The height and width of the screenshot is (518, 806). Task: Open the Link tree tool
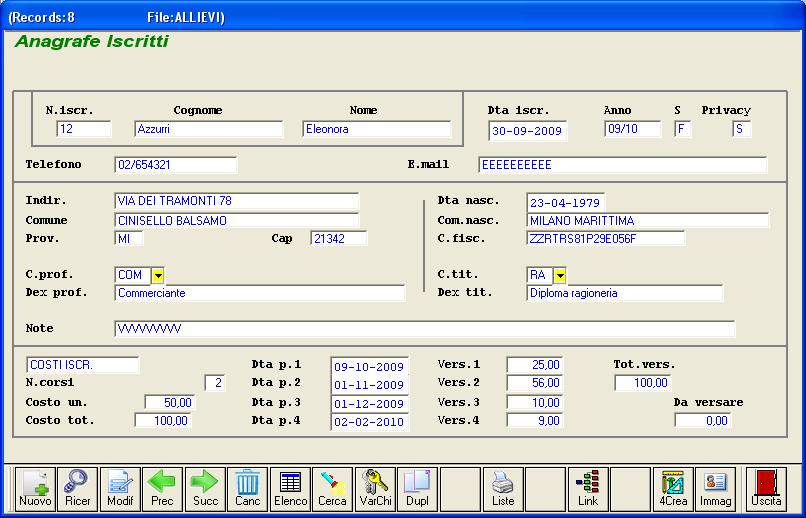pos(588,489)
